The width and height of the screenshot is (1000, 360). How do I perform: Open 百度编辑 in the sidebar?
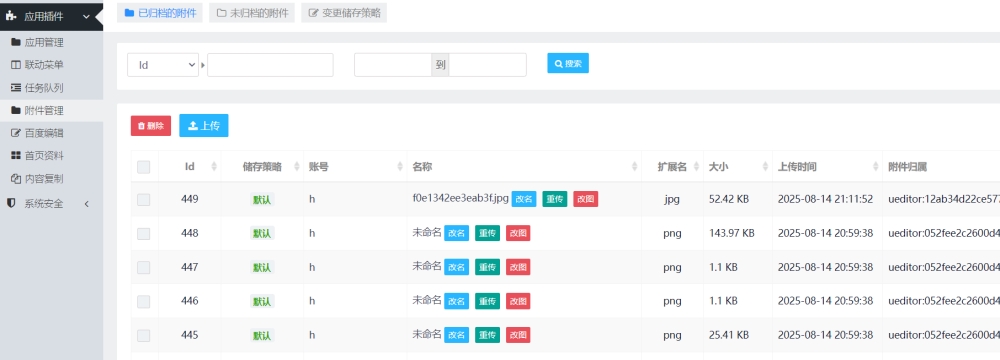44,133
